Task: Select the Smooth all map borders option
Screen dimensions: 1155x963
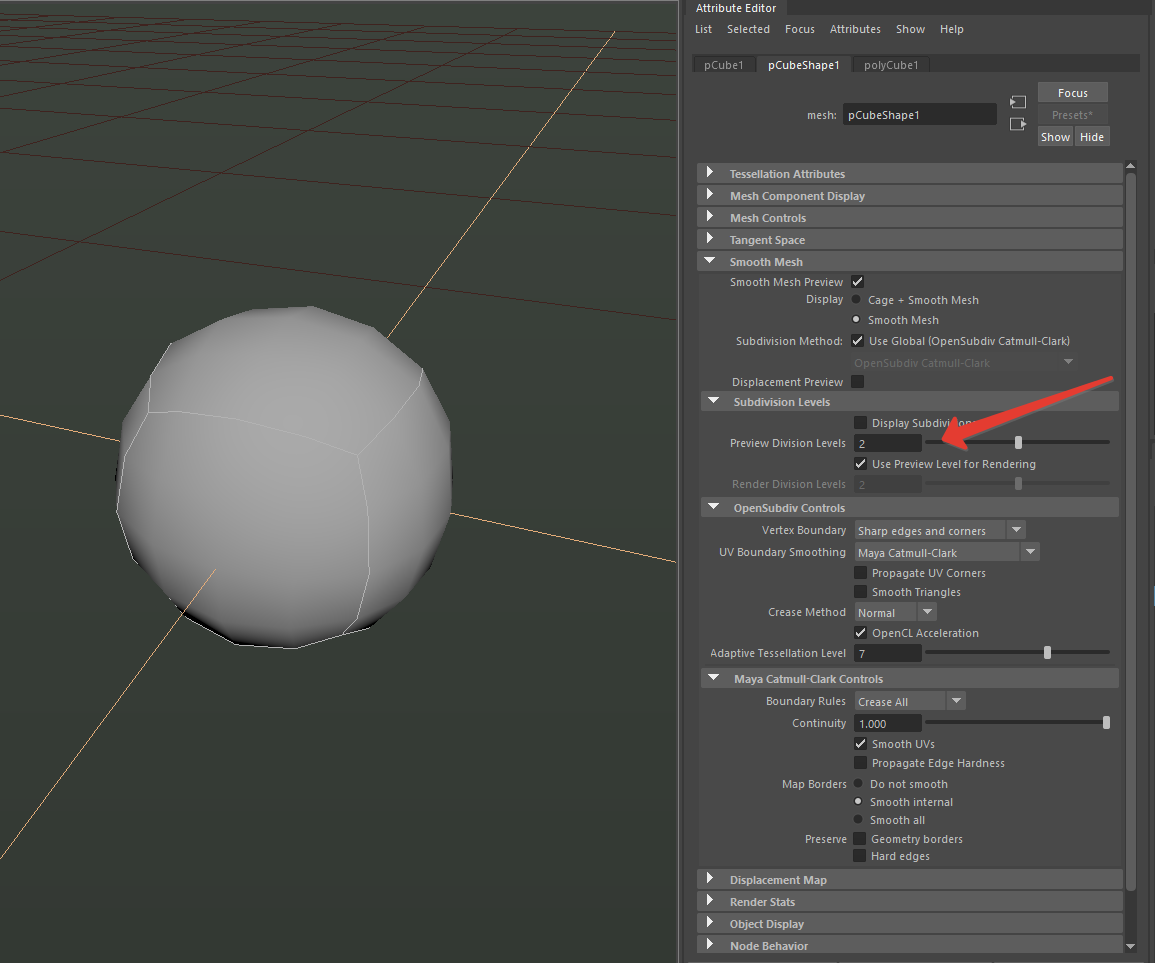Action: point(857,820)
